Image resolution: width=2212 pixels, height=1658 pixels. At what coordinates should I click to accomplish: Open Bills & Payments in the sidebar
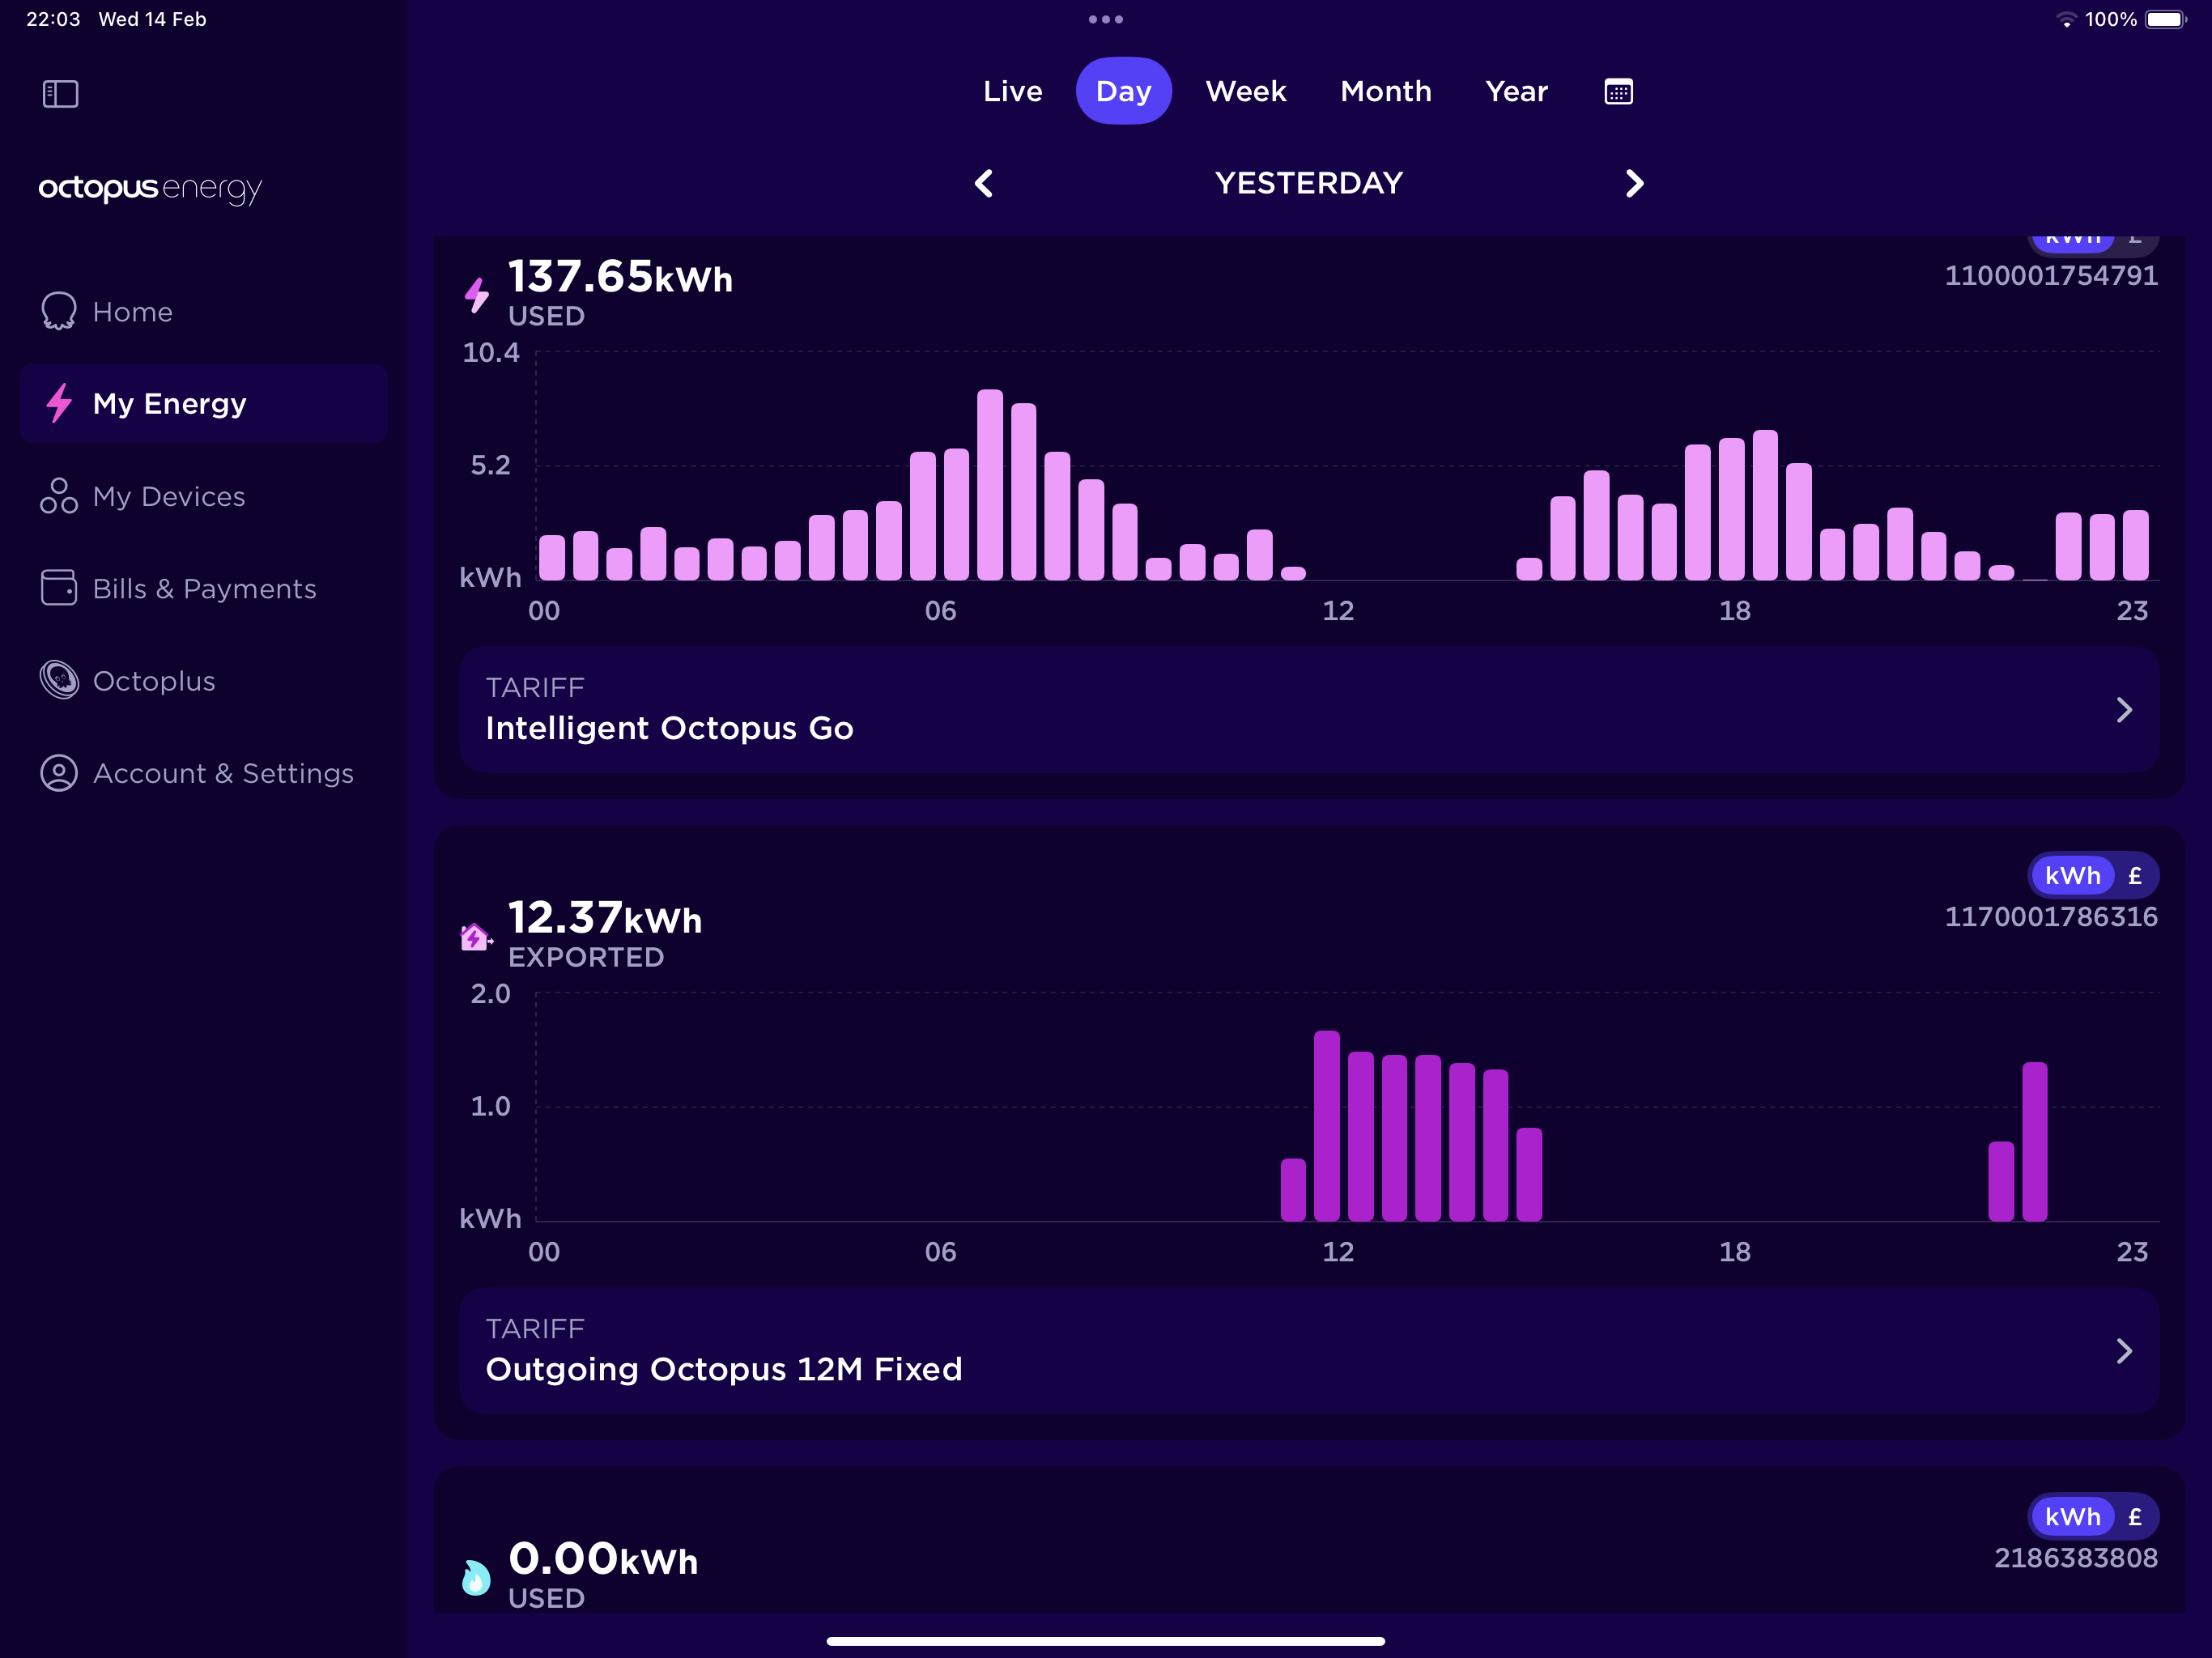203,588
